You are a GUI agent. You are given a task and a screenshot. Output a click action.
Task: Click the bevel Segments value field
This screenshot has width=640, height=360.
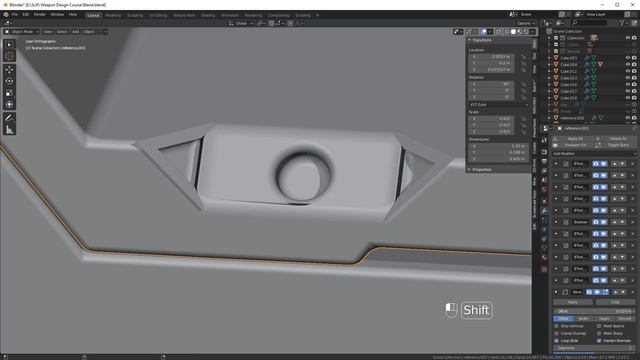pos(594,348)
